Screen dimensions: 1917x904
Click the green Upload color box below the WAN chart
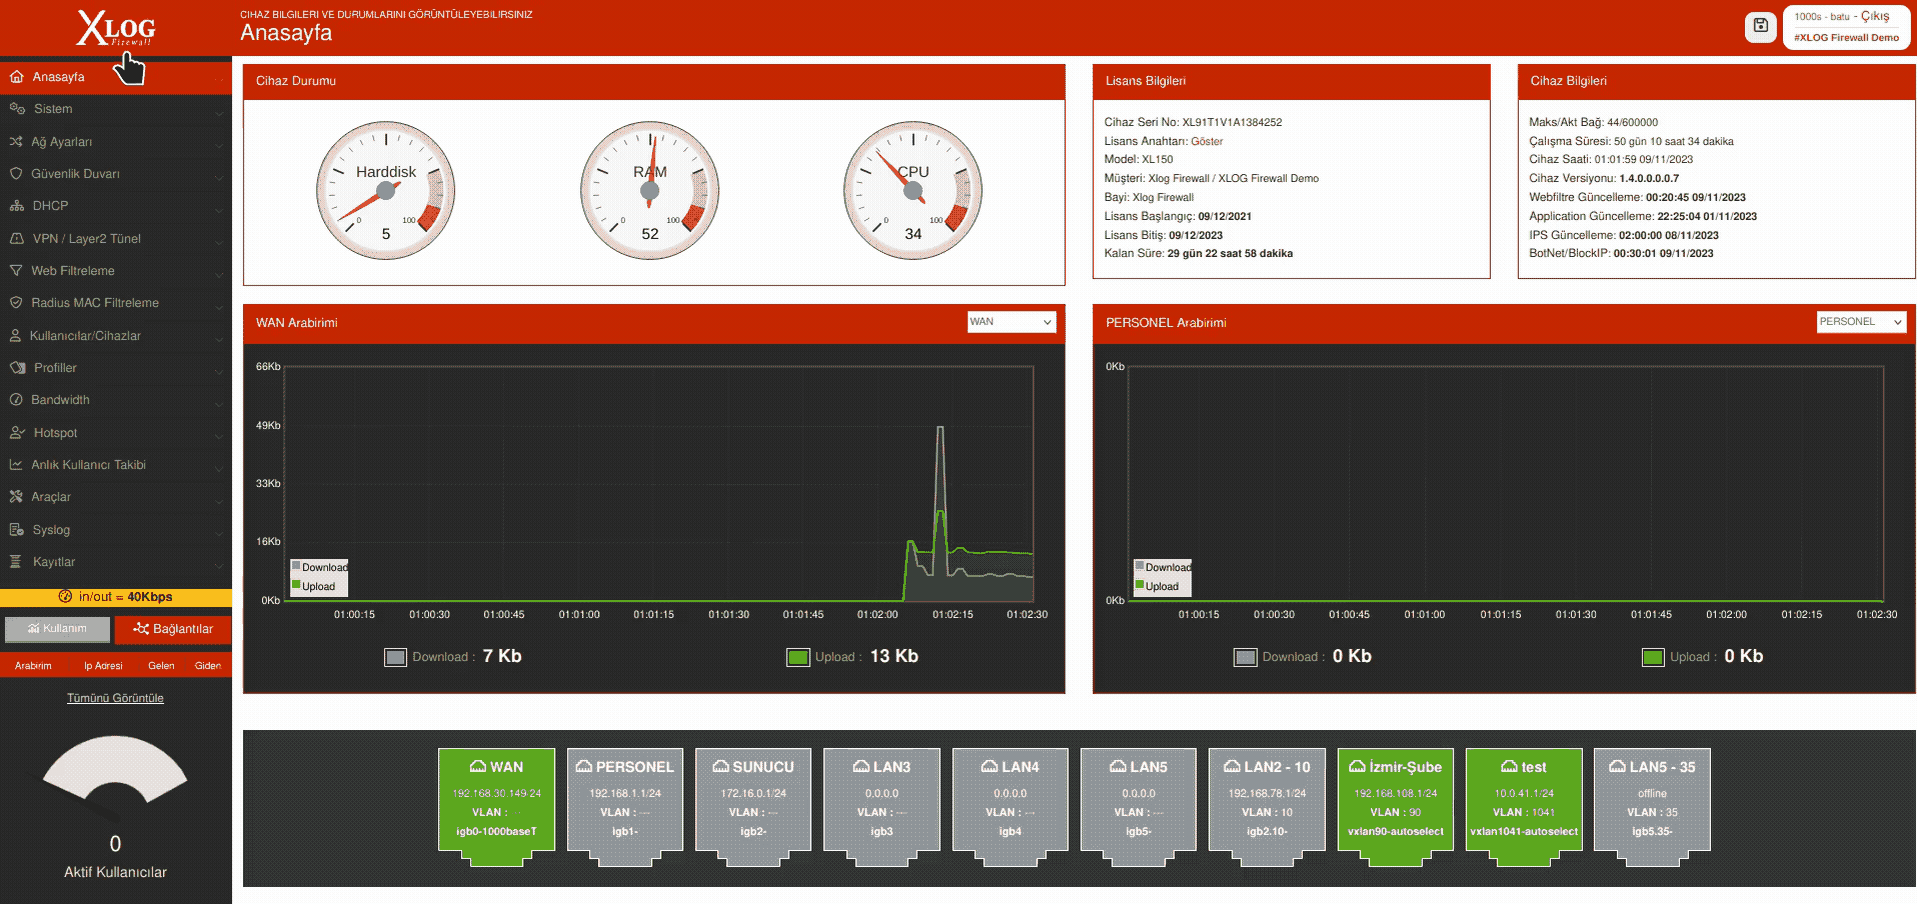[798, 657]
